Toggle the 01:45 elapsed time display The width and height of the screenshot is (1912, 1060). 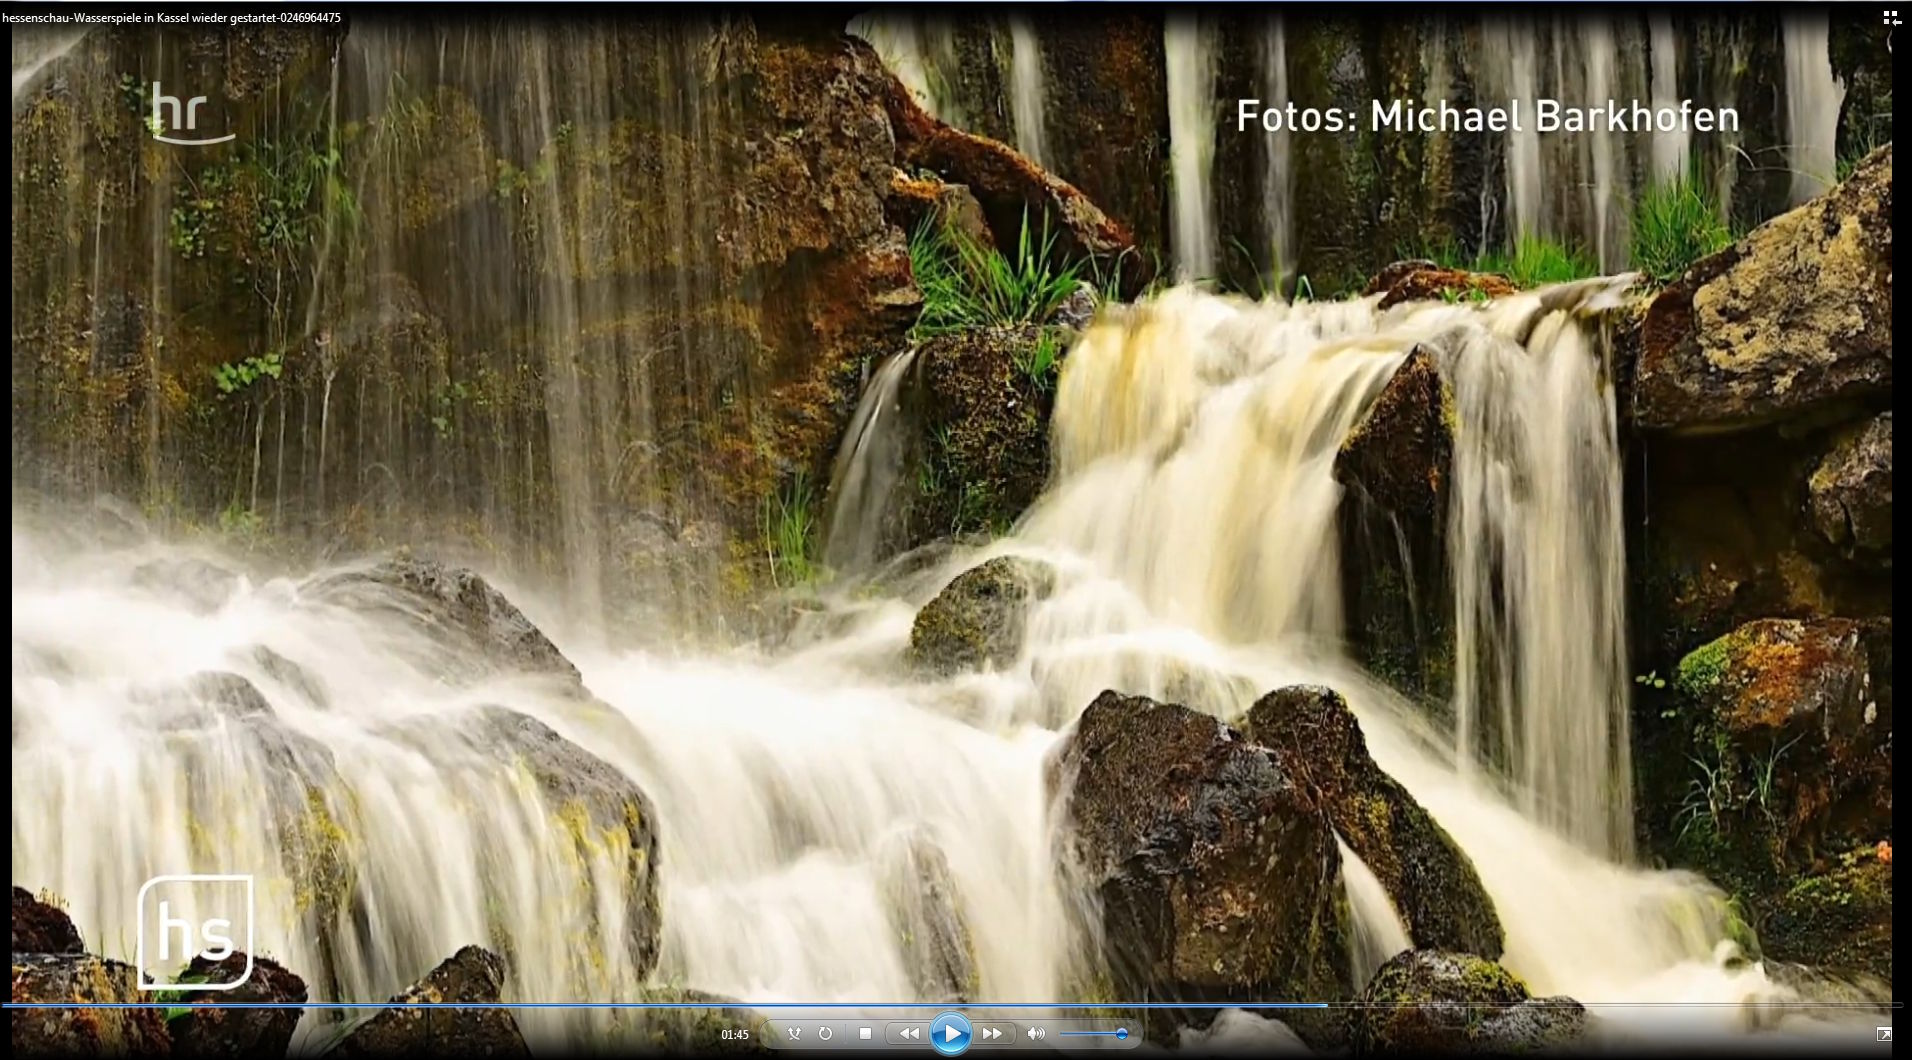[735, 1034]
